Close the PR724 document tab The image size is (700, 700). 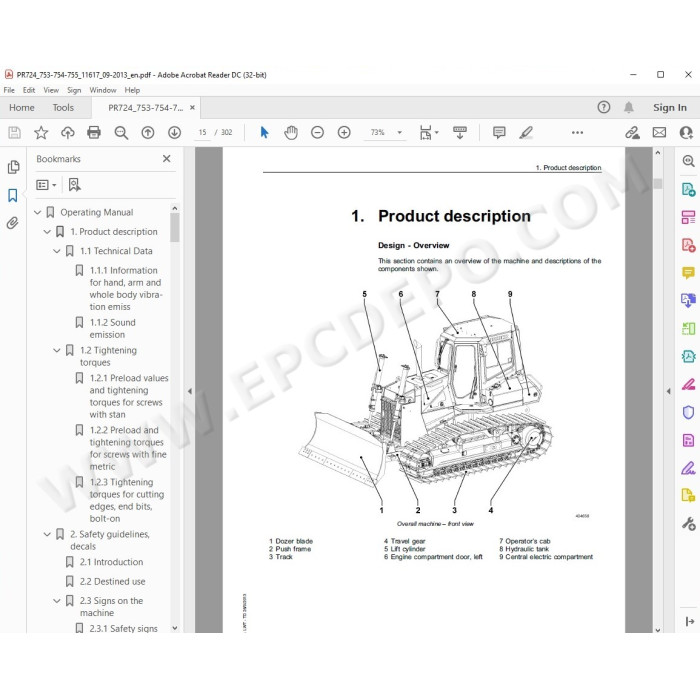pos(192,108)
